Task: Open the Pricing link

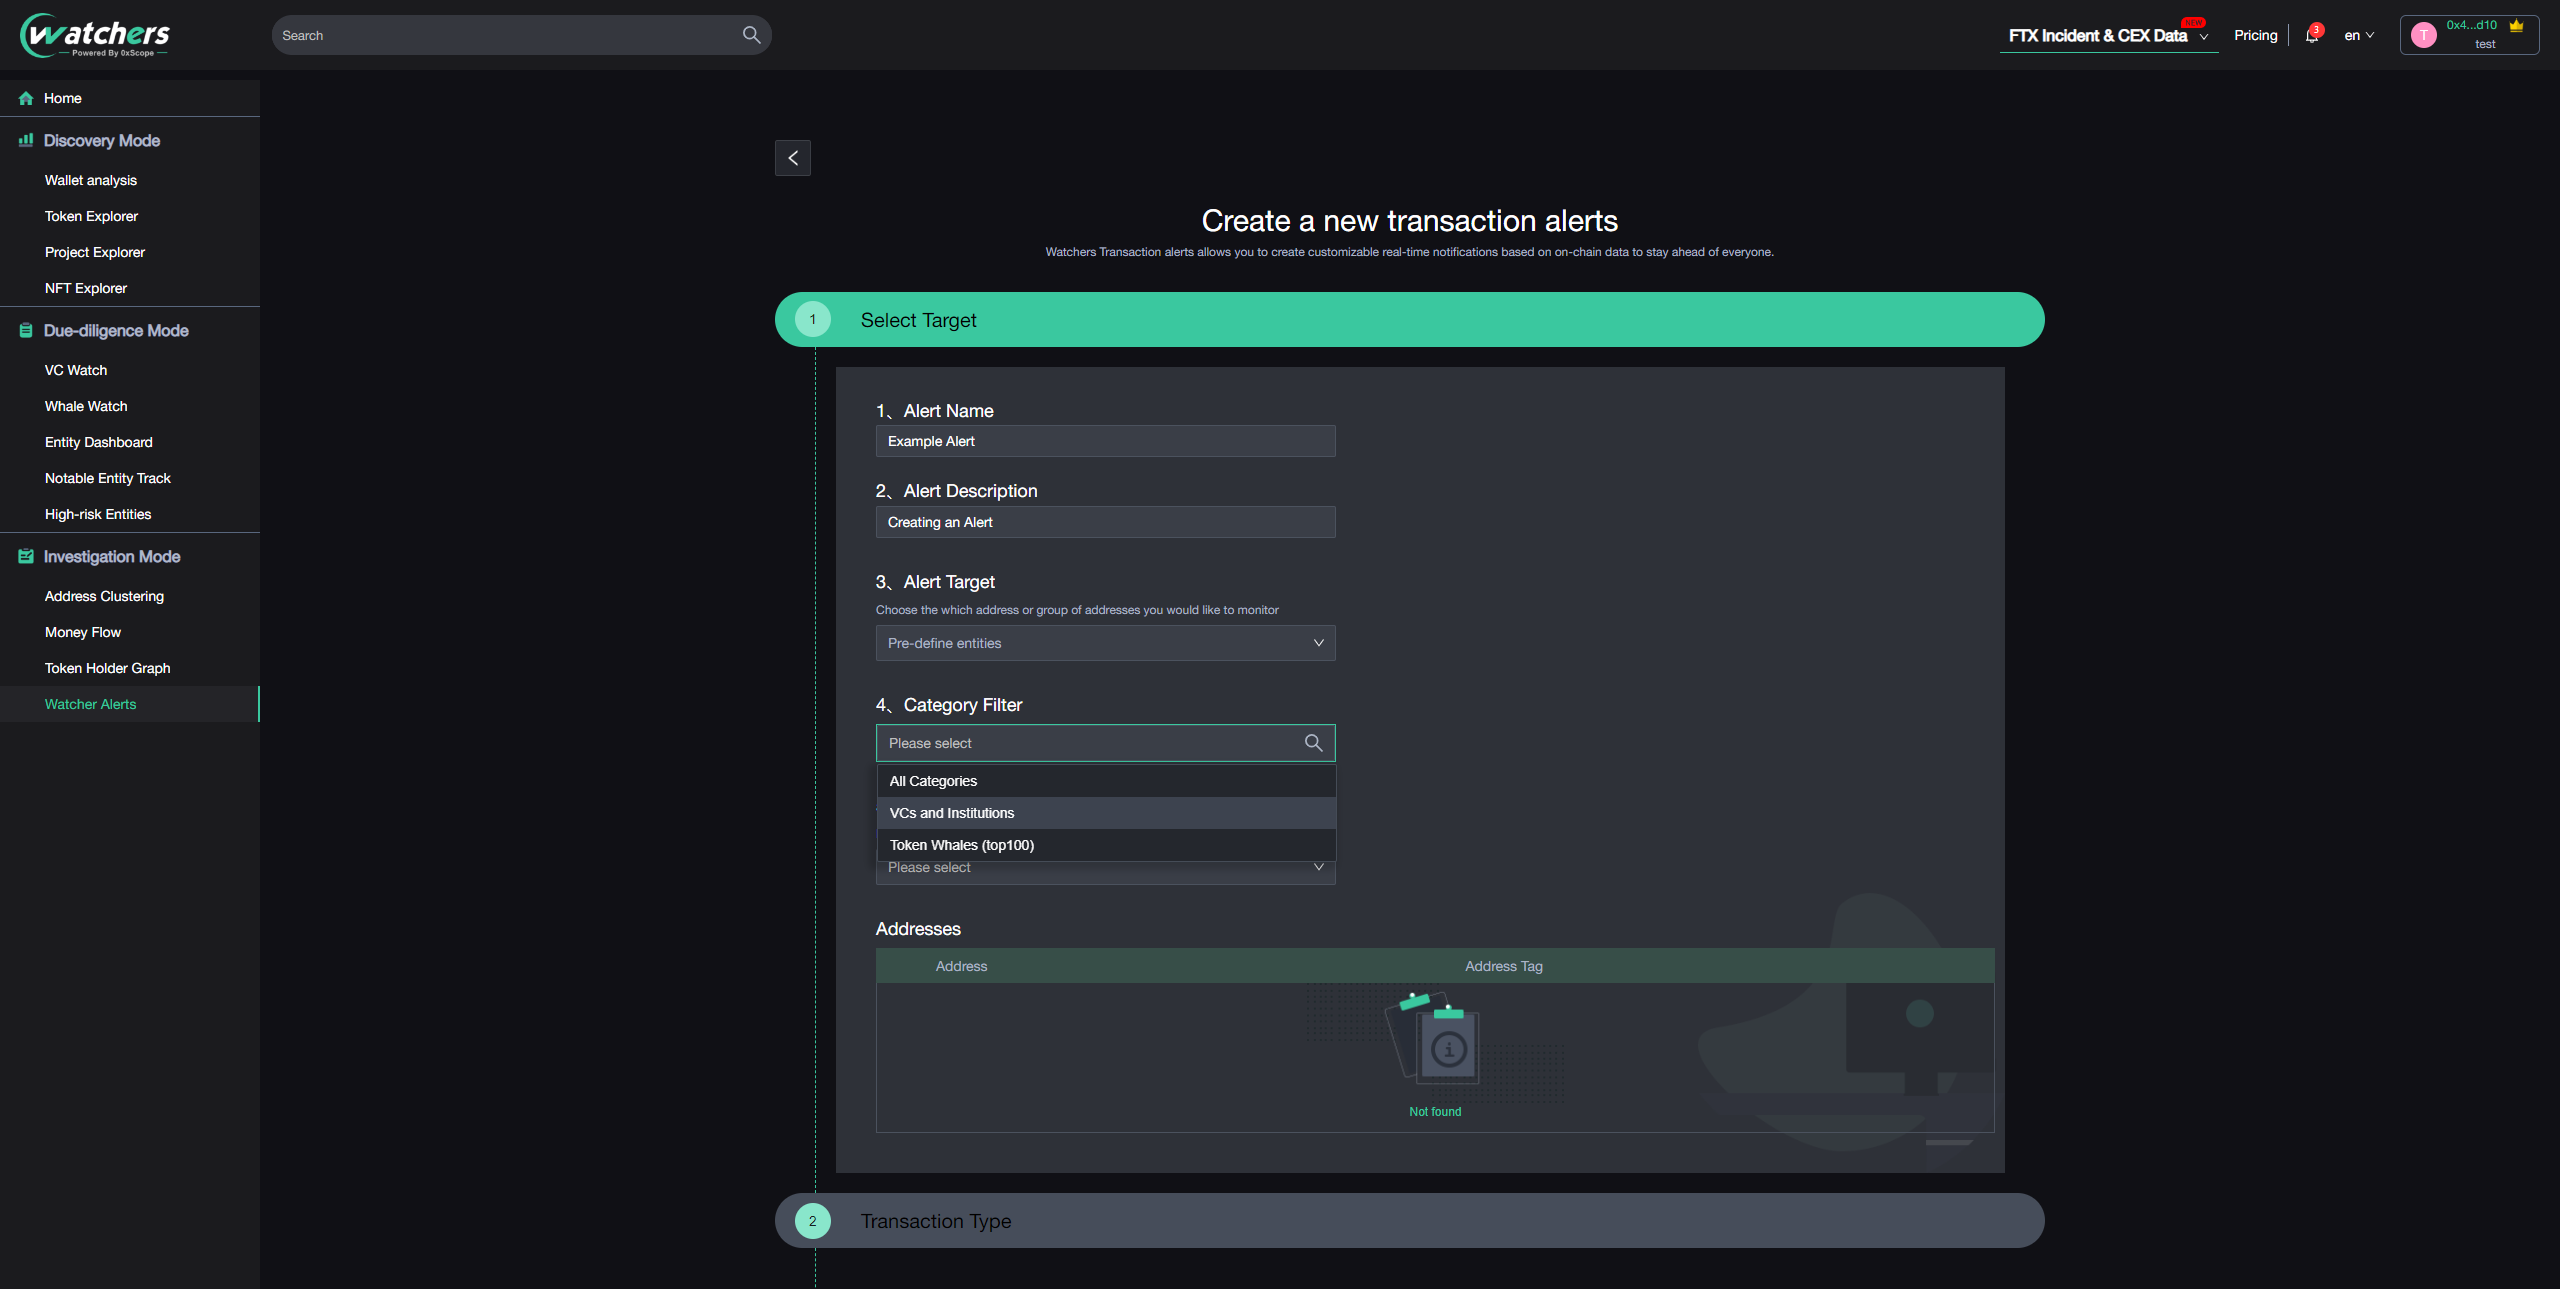Action: pos(2255,36)
